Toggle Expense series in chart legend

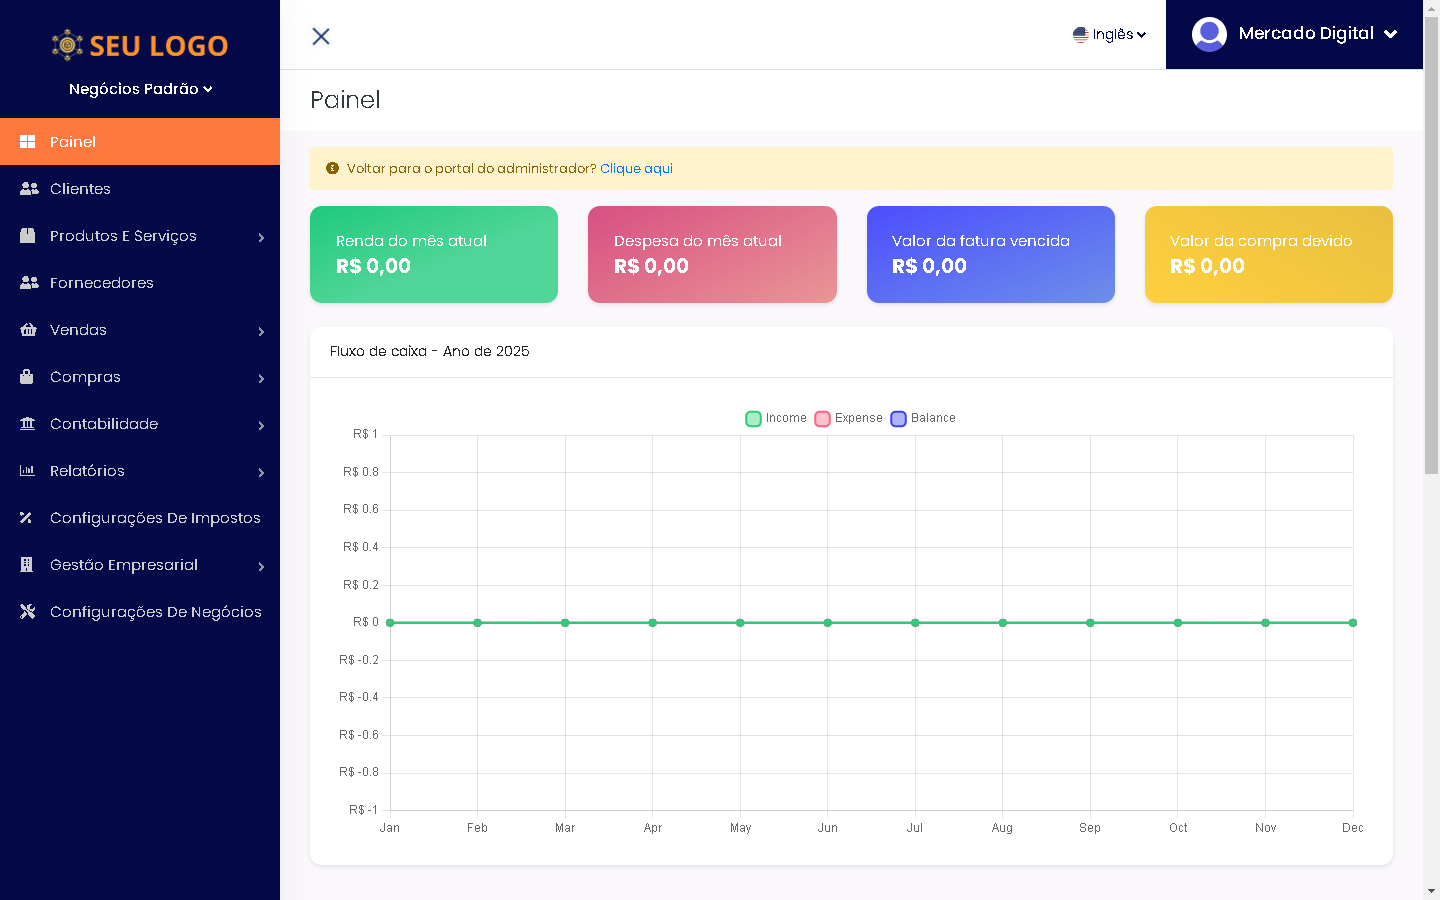tap(848, 418)
